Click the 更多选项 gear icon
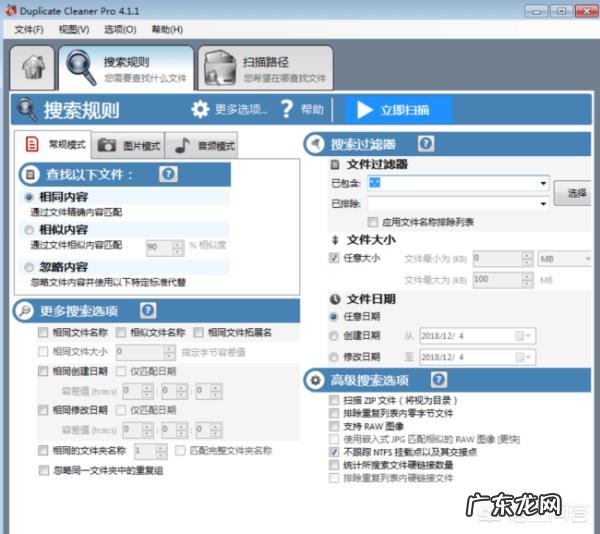Image resolution: width=600 pixels, height=534 pixels. [200, 110]
